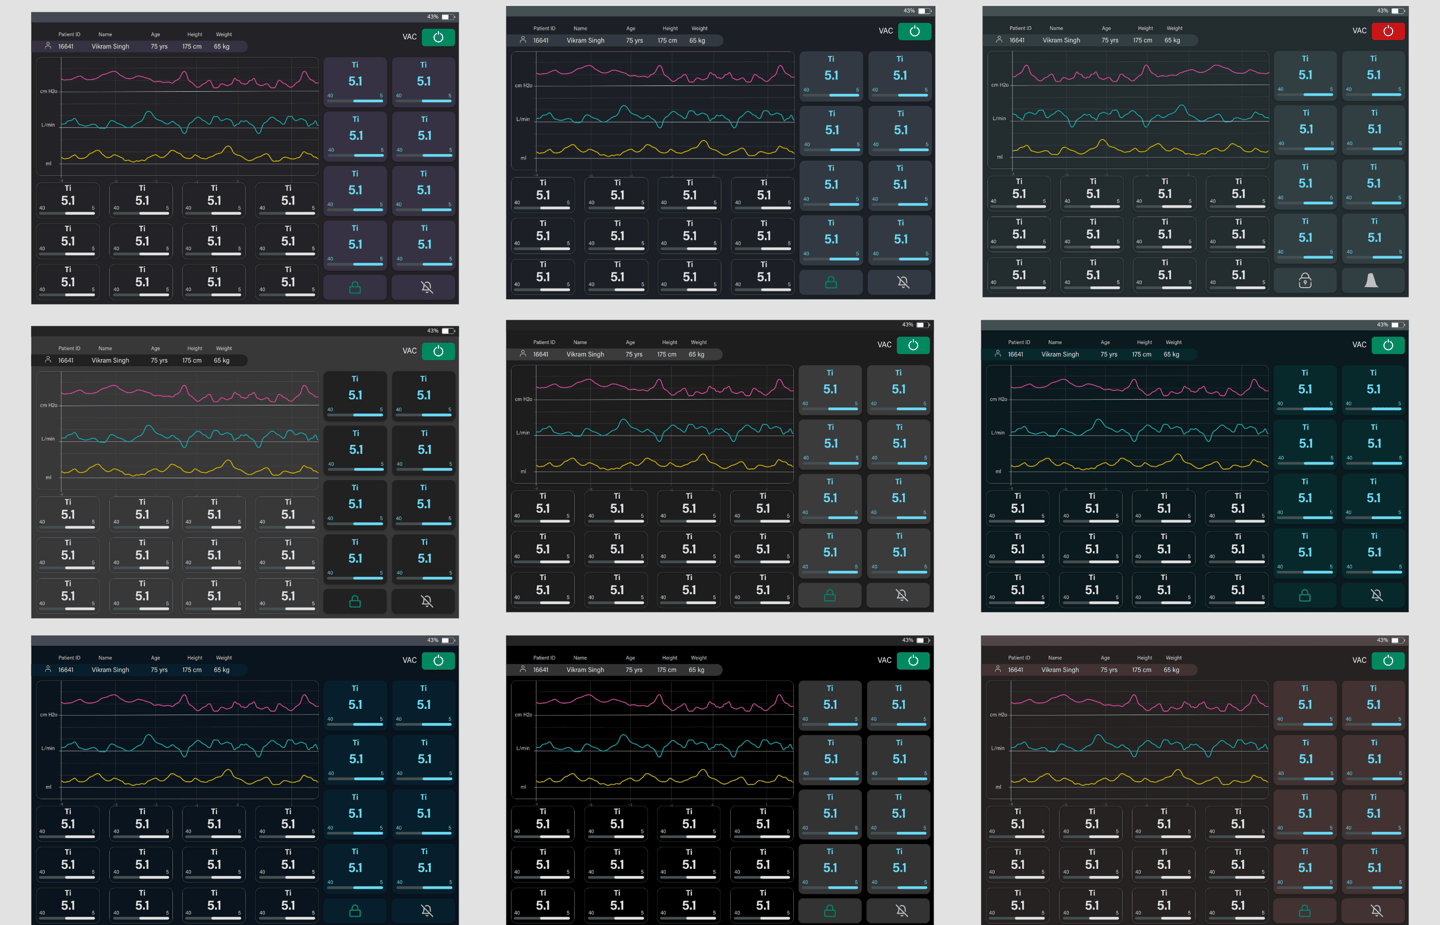Viewport: 1440px width, 925px height.
Task: Click patient icon on the navy-blue screen
Action: click(x=48, y=670)
